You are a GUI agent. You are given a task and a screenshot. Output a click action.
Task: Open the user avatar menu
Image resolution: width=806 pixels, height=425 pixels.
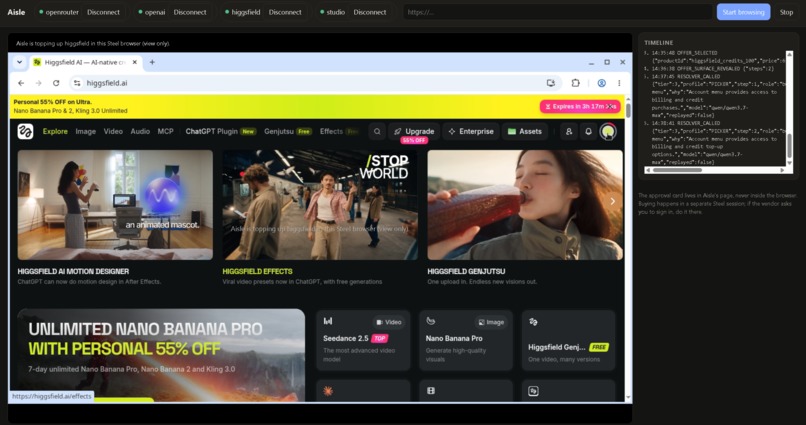(608, 132)
